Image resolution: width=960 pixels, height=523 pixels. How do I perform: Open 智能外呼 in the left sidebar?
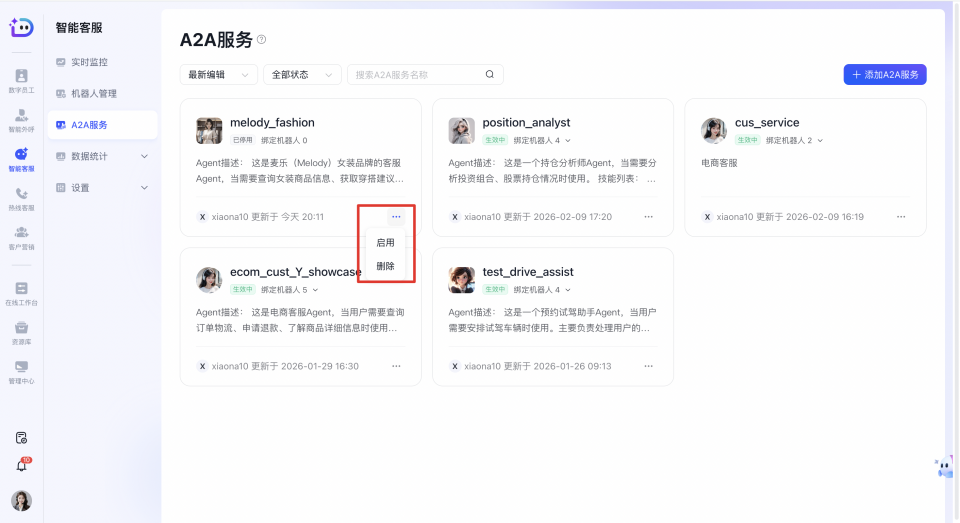pos(21,120)
